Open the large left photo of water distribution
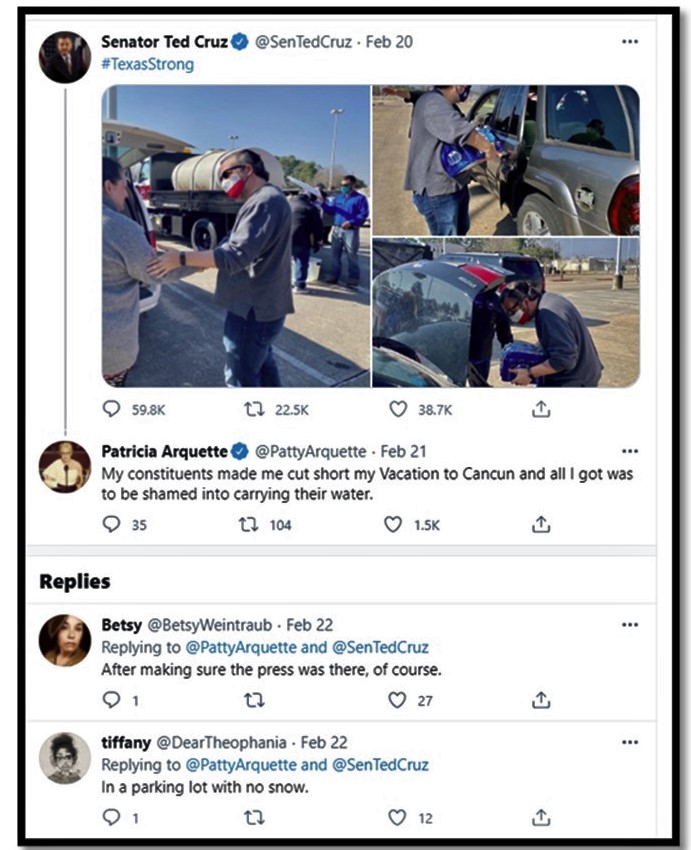691x850 pixels. (235, 236)
